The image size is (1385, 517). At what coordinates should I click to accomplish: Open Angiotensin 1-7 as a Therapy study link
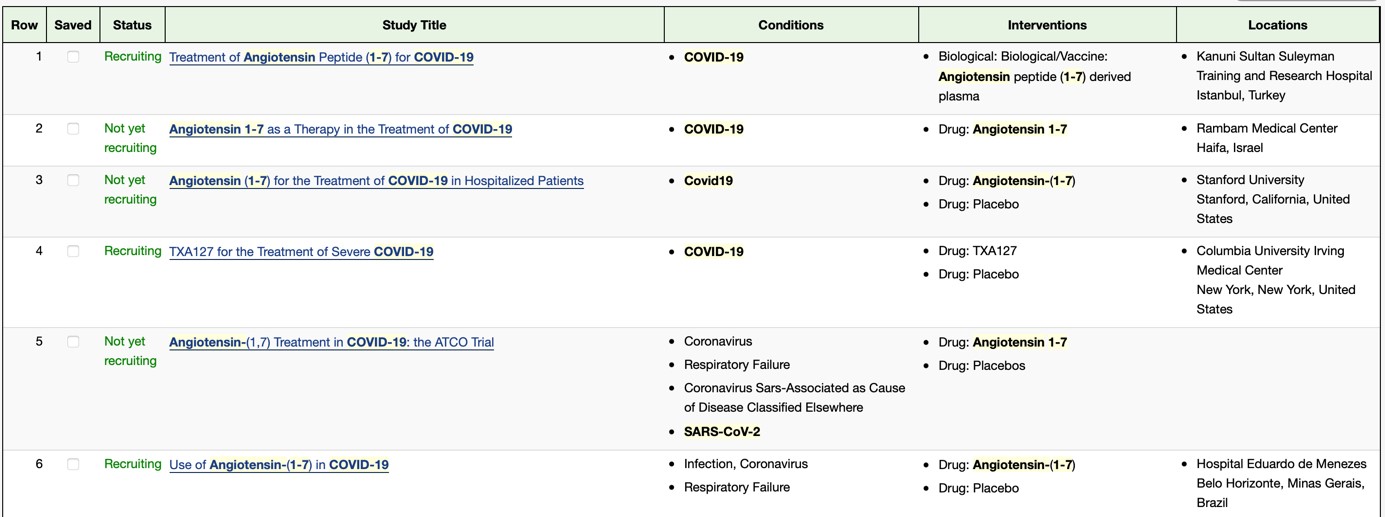point(340,129)
